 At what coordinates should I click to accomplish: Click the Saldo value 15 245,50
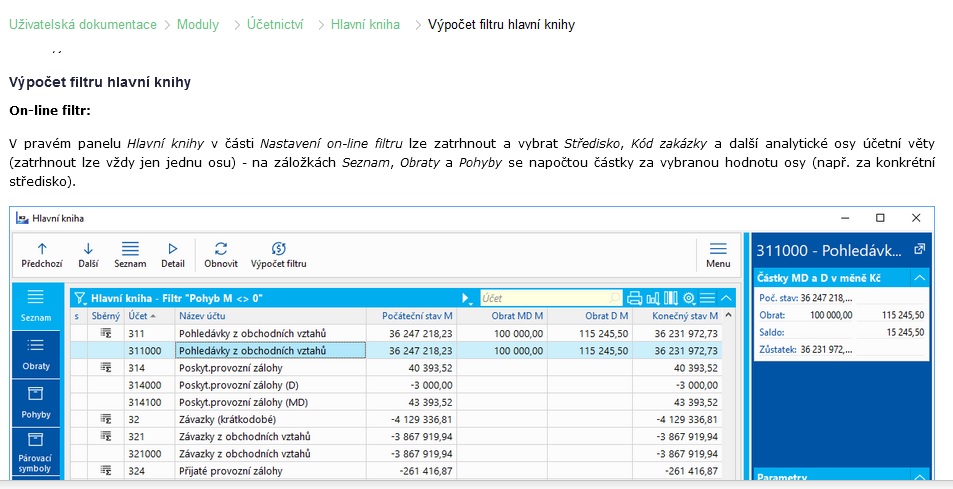coord(905,332)
